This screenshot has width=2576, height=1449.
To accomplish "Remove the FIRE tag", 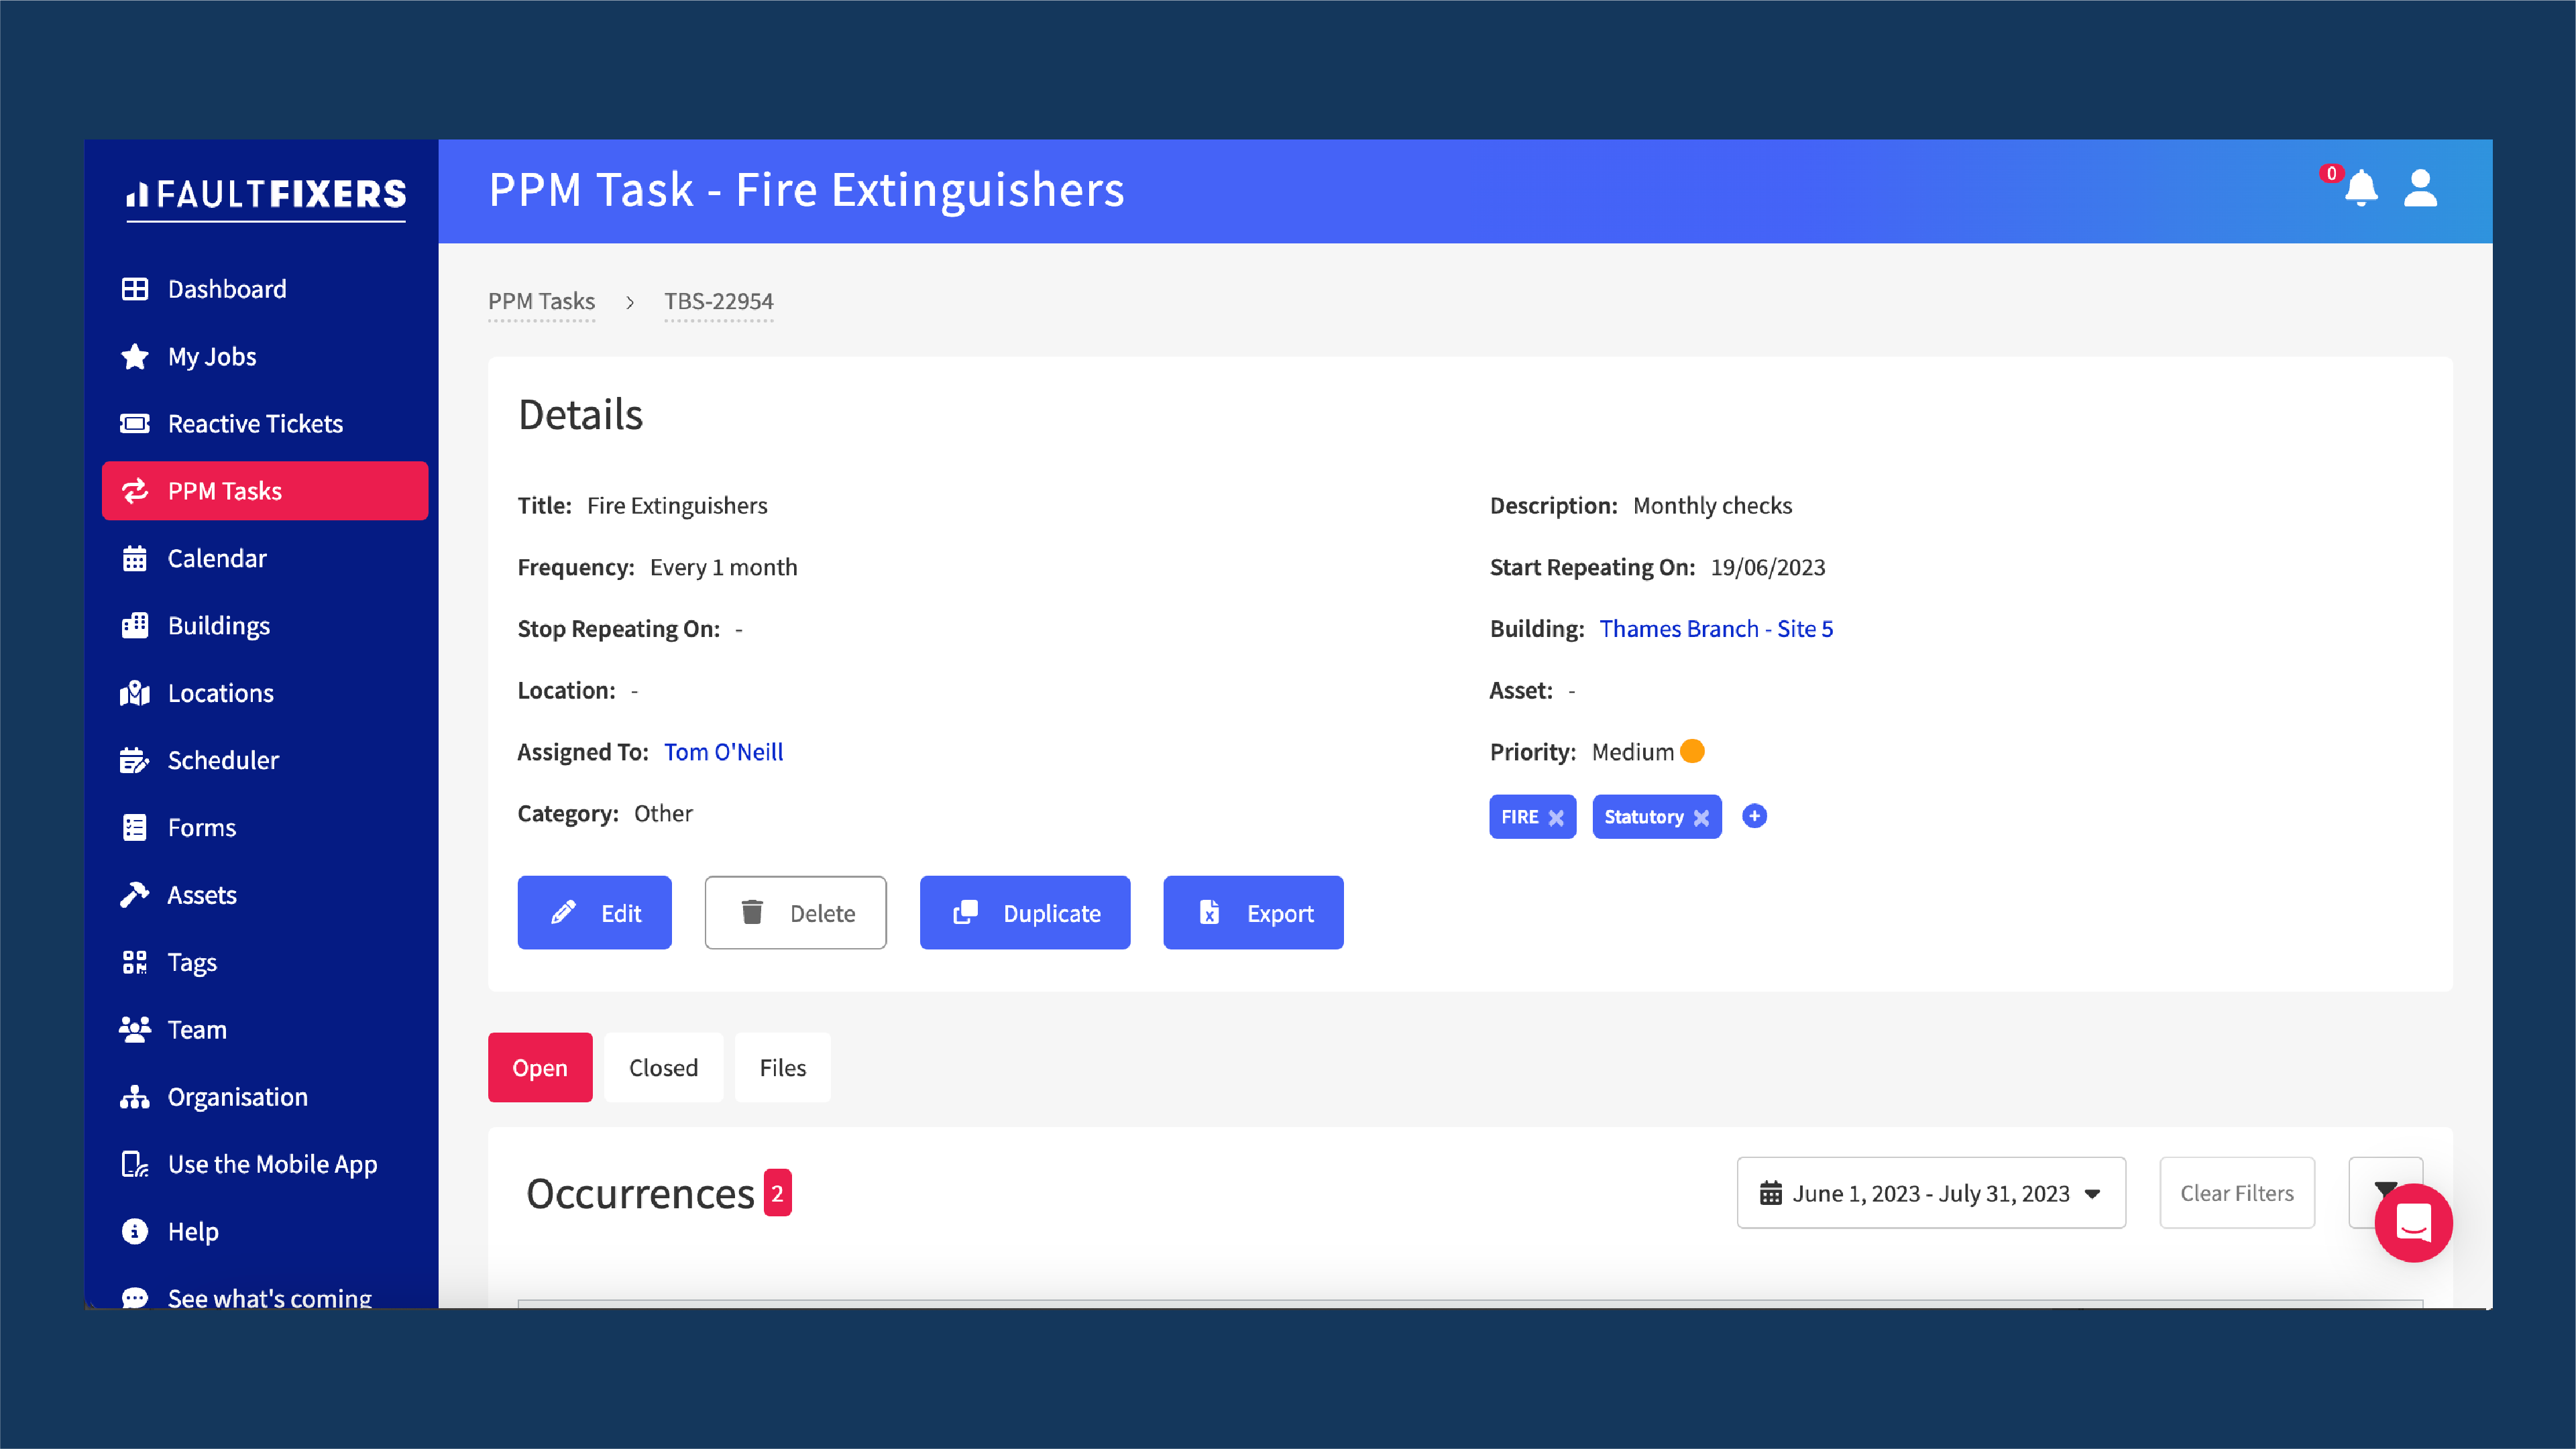I will click(1556, 818).
